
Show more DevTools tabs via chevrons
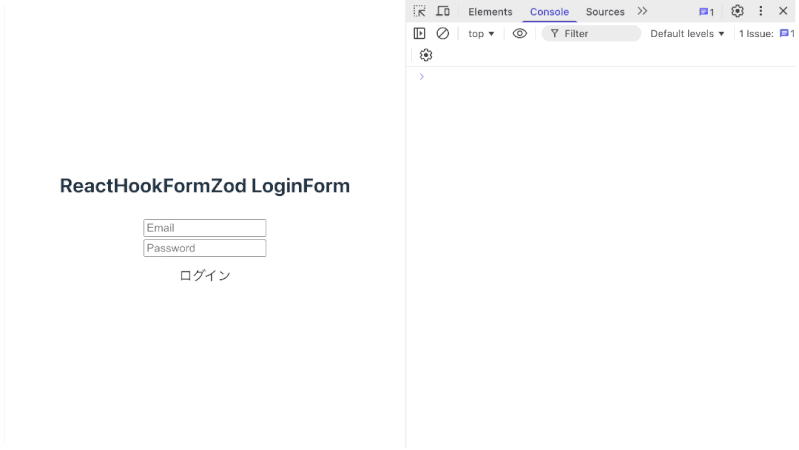[x=642, y=11]
